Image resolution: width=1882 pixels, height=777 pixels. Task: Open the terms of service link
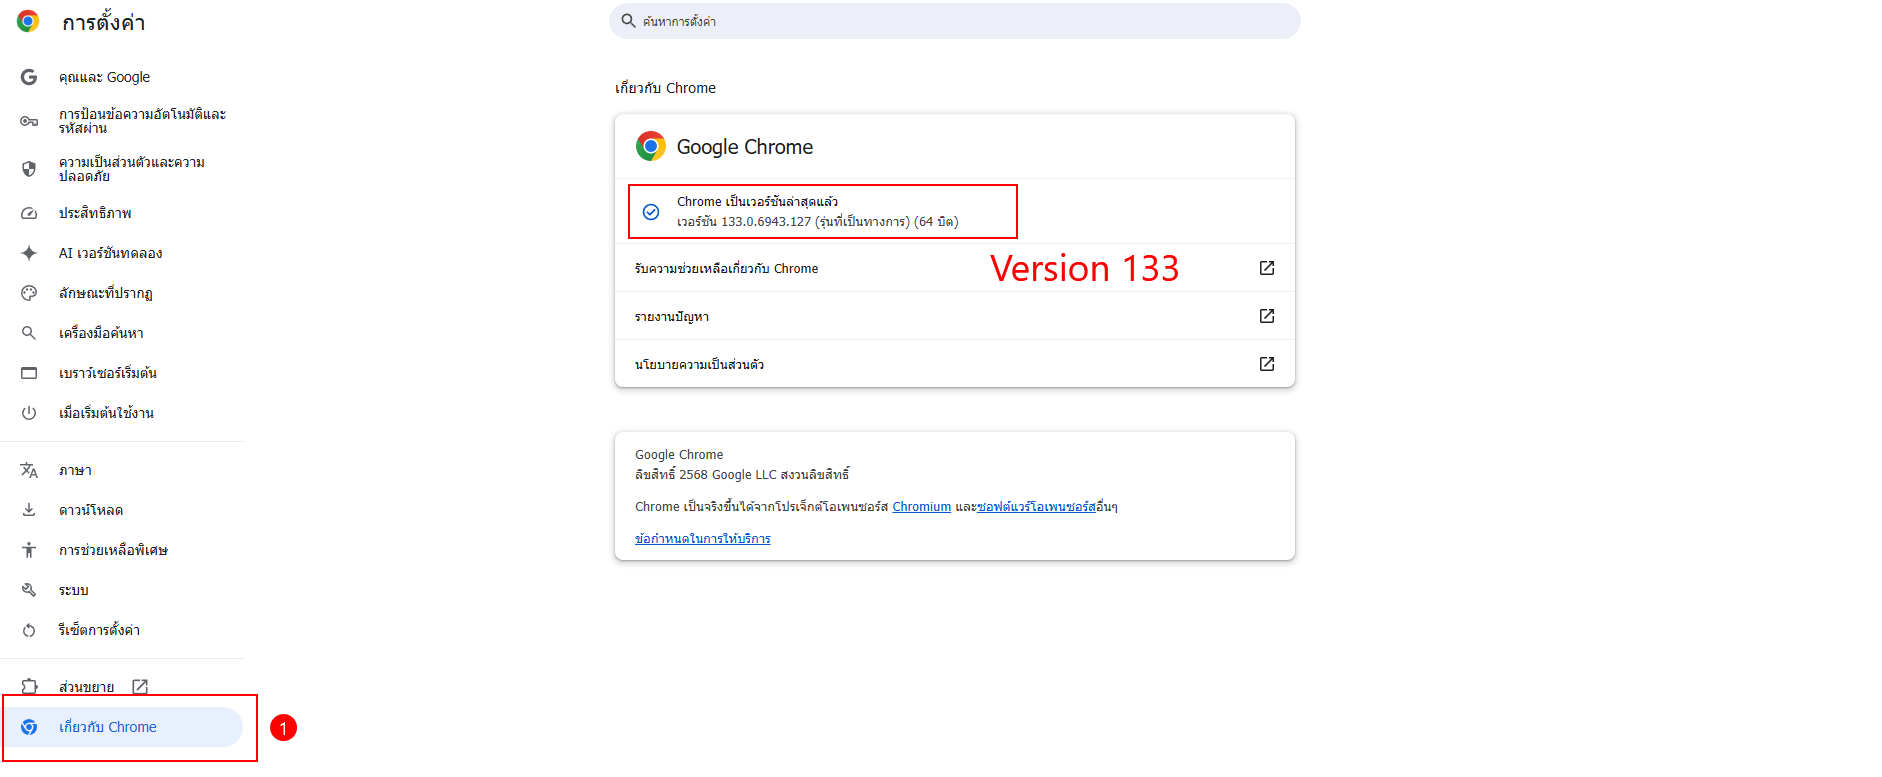coord(702,539)
